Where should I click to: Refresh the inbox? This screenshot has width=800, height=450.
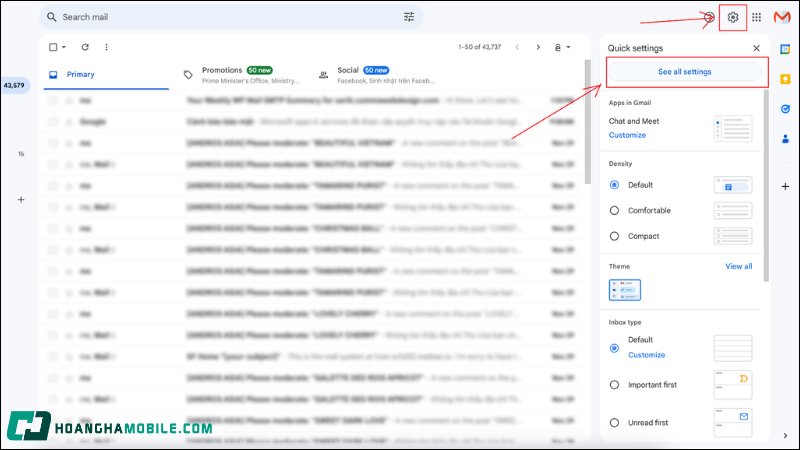(85, 47)
